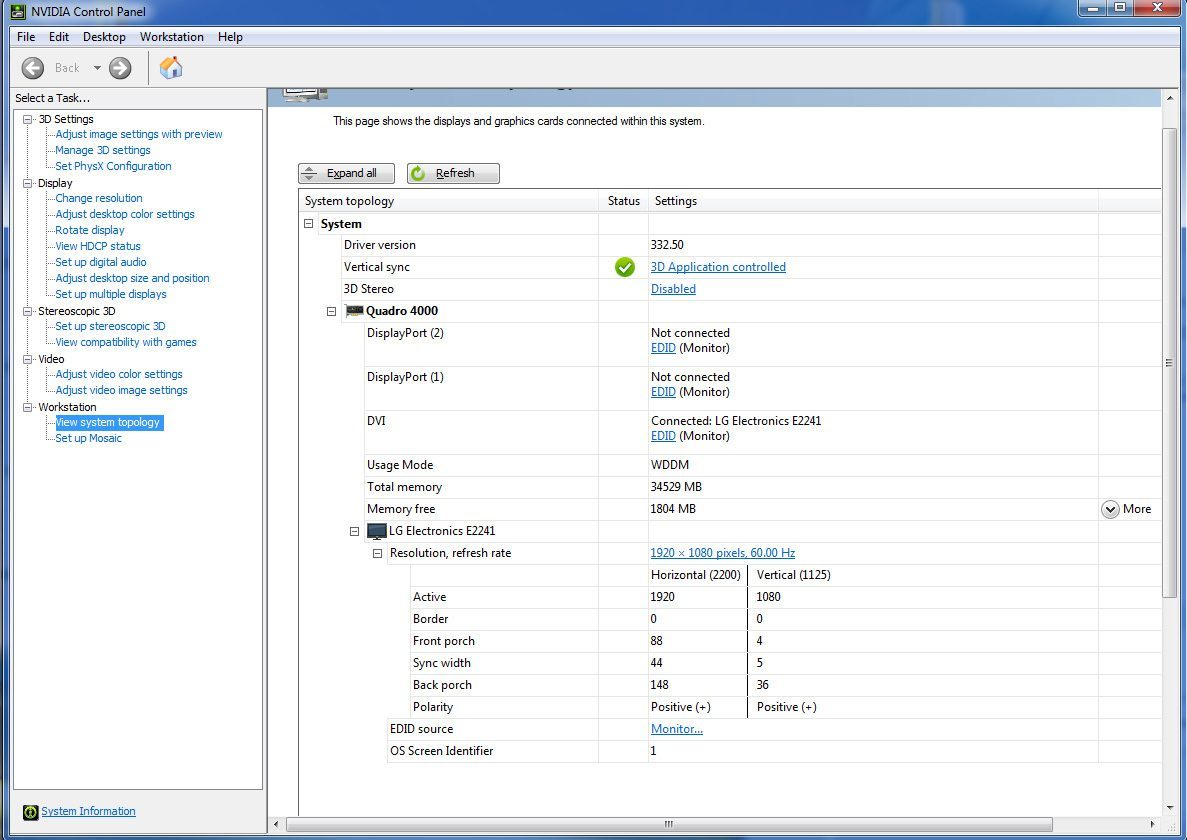Collapse the Display tree node

(x=28, y=183)
